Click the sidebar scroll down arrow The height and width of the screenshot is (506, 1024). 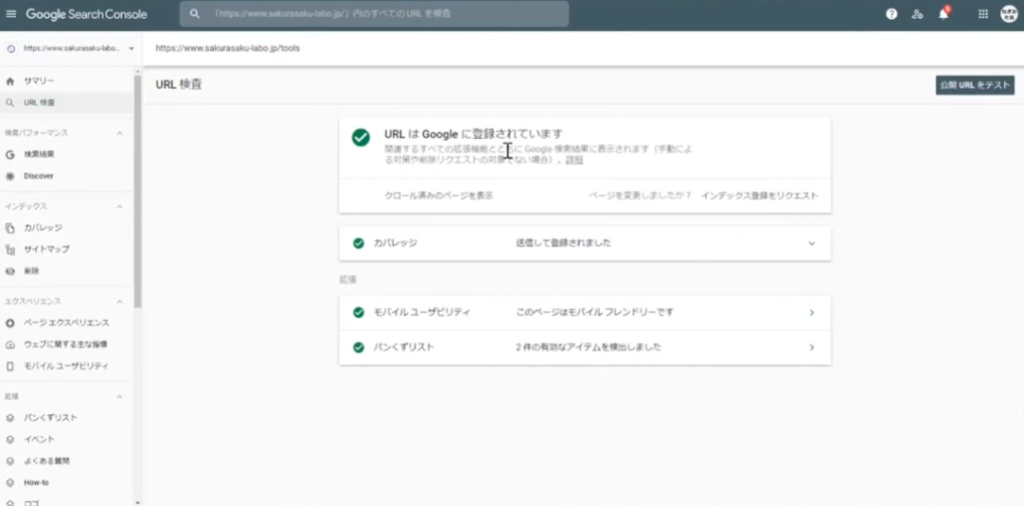pyautogui.click(x=137, y=502)
